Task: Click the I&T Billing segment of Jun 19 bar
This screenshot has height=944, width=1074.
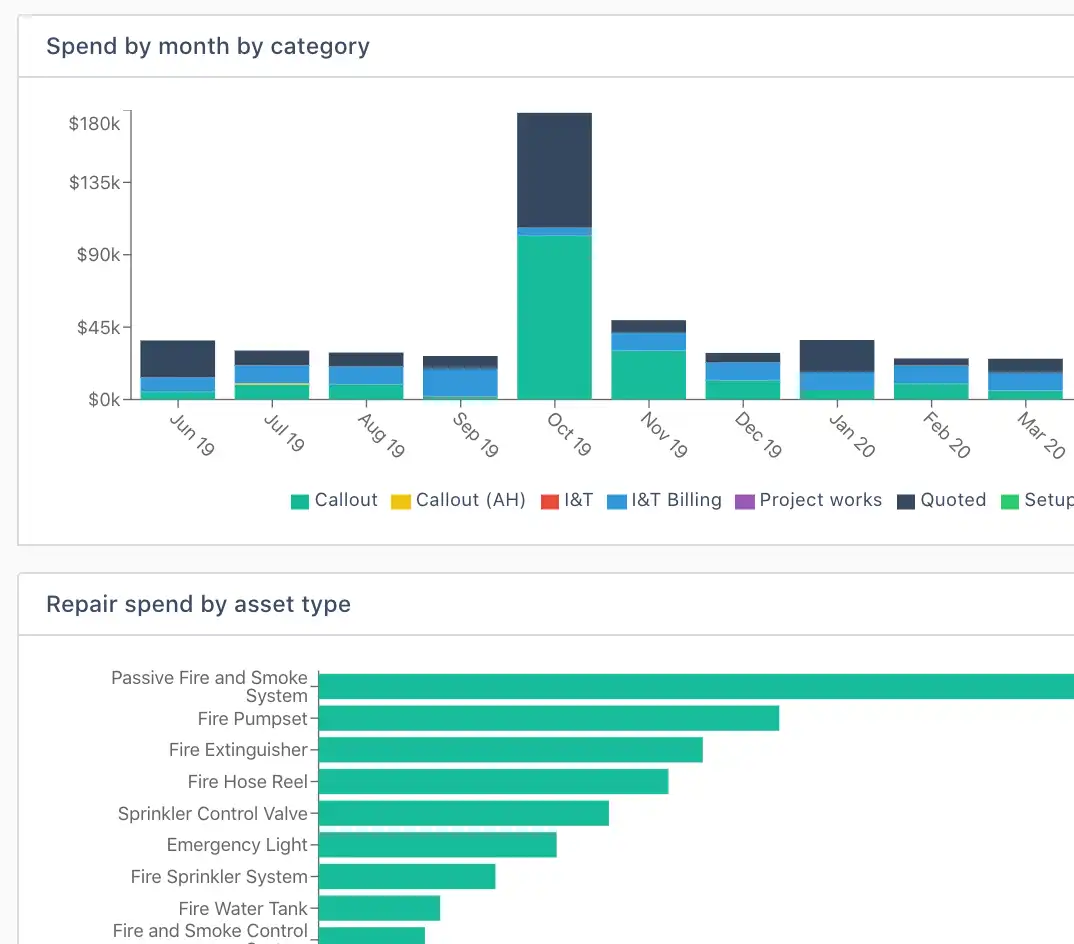Action: tap(177, 384)
